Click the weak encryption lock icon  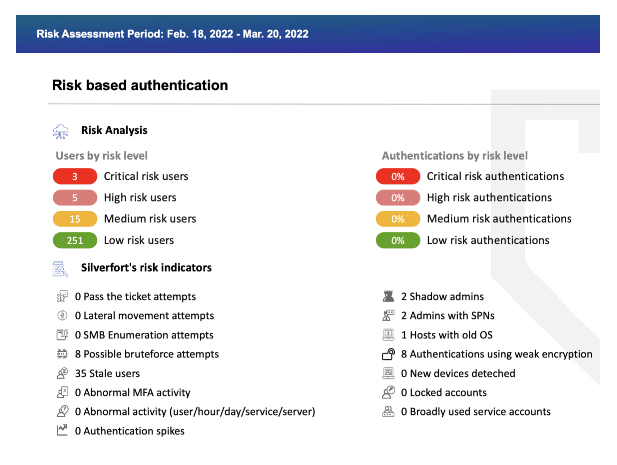(x=389, y=354)
